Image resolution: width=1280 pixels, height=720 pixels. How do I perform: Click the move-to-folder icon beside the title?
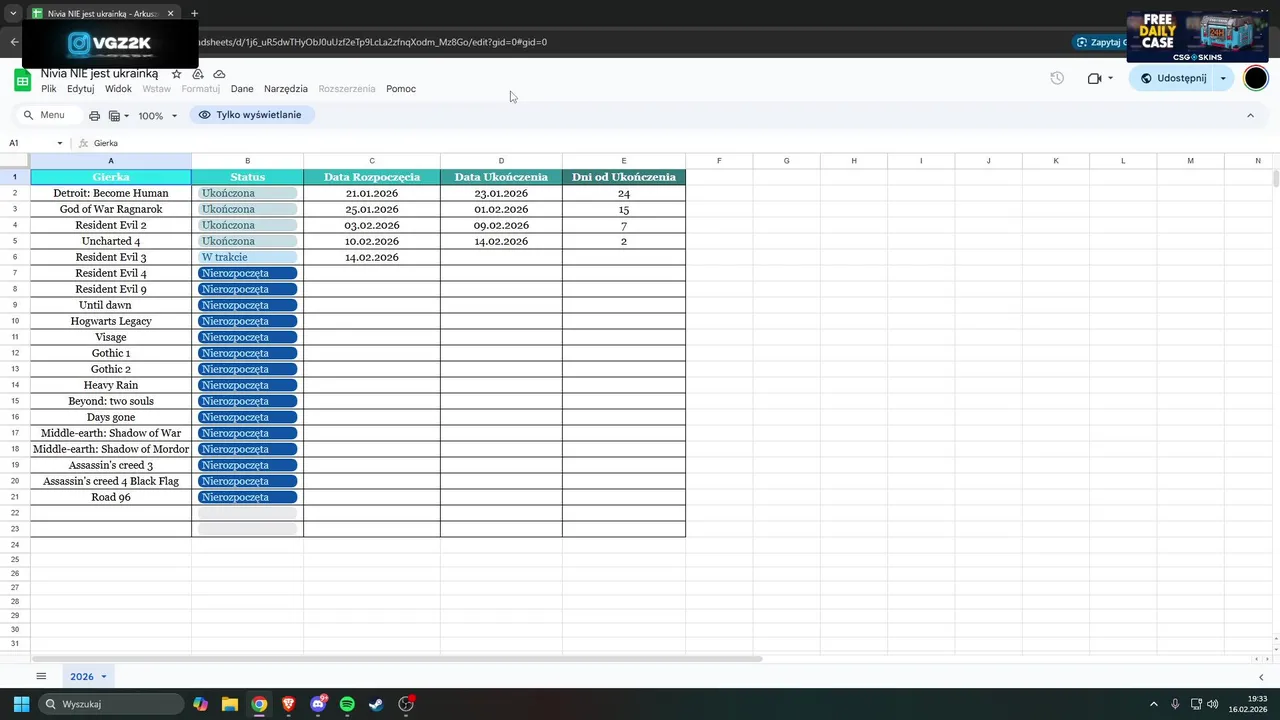click(x=198, y=74)
